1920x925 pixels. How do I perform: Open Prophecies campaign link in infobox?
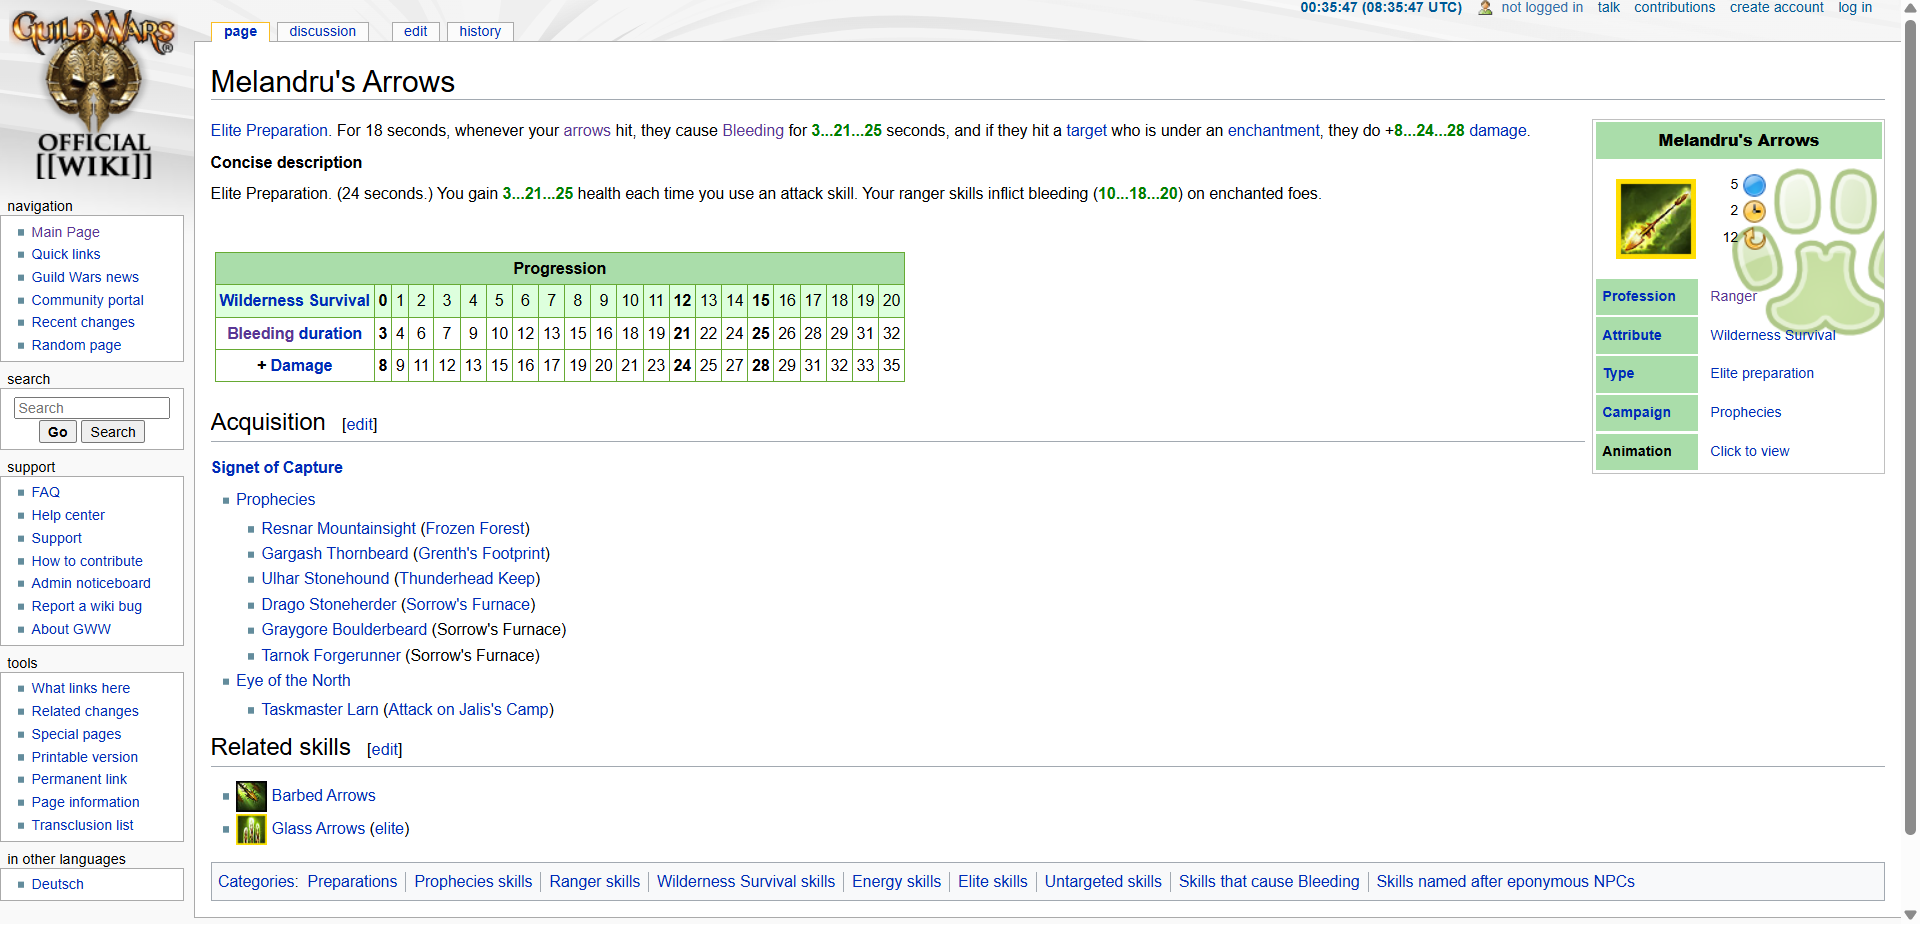1746,412
